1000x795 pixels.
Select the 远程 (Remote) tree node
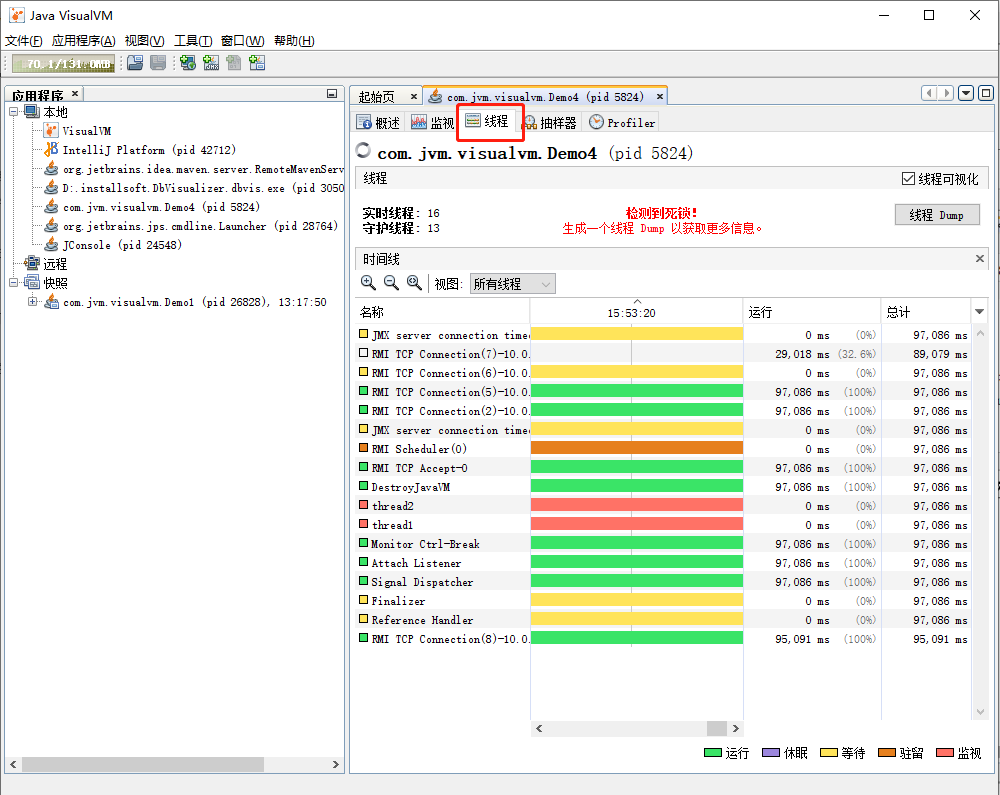click(46, 264)
